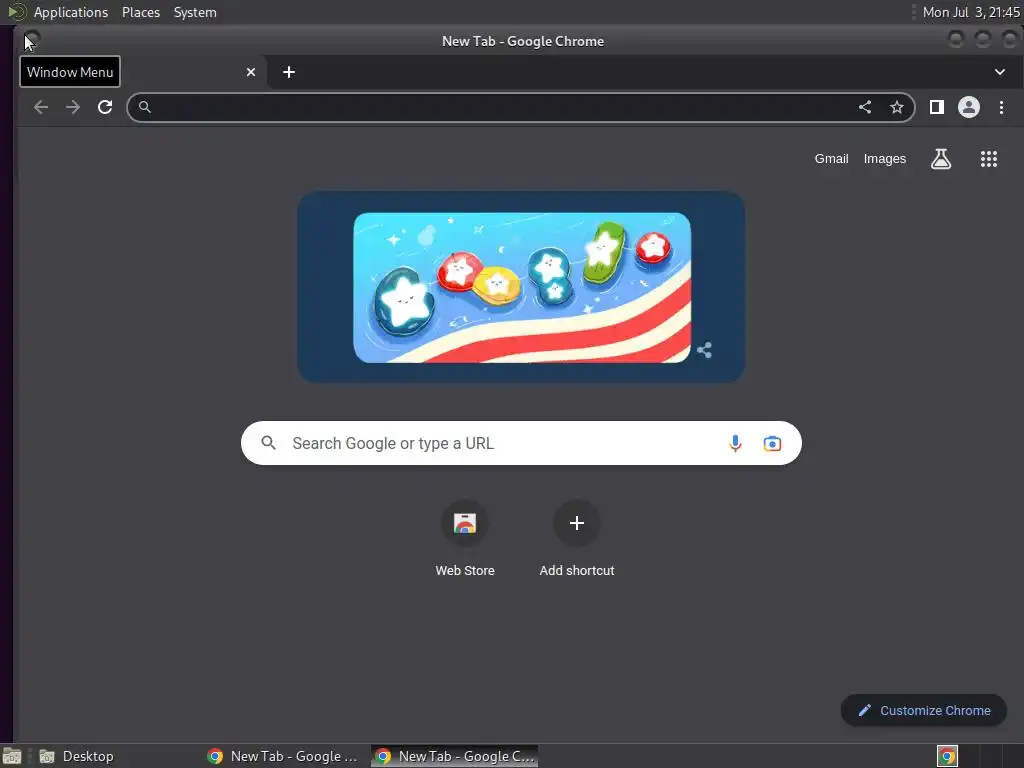Switch to first New Tab taskbar window
The height and width of the screenshot is (768, 1024).
(x=283, y=756)
